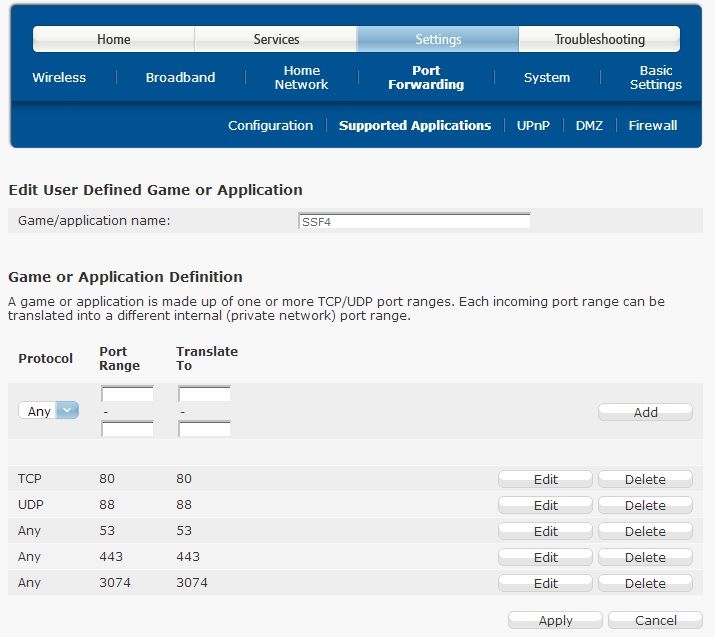Screen dimensions: 715x637
Task: Navigate to the DMZ sub-page
Action: 589,125
